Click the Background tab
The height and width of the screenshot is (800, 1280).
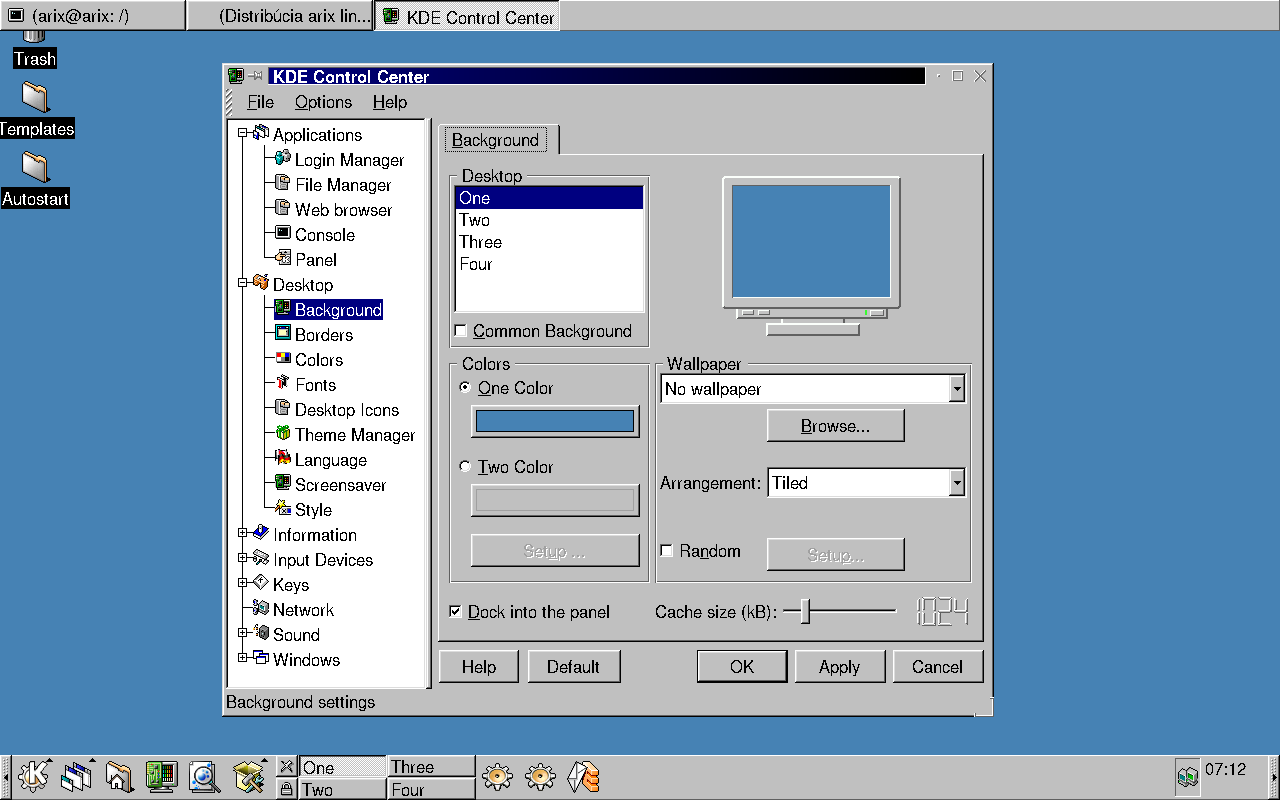click(500, 140)
